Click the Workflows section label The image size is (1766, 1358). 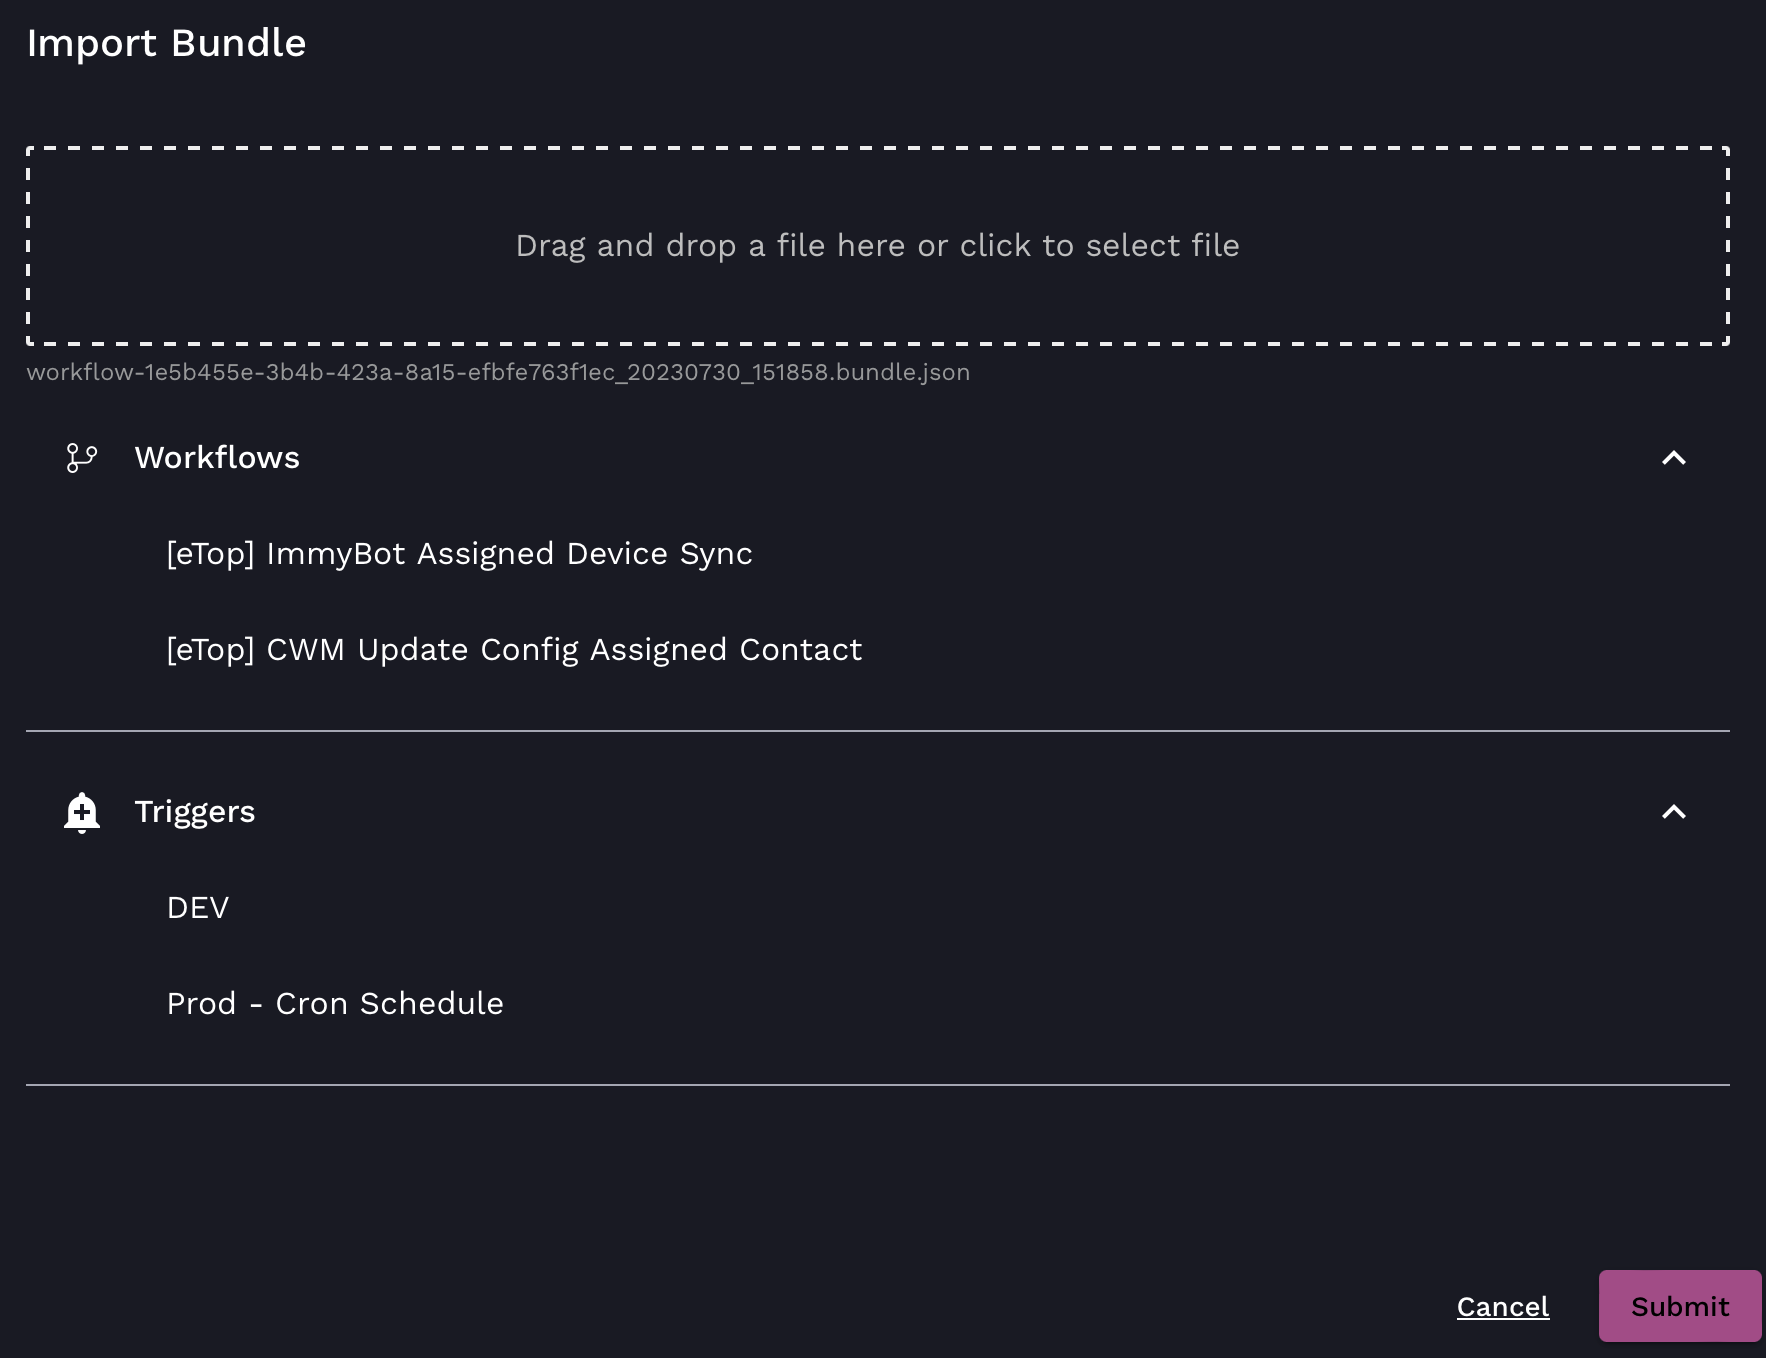217,457
